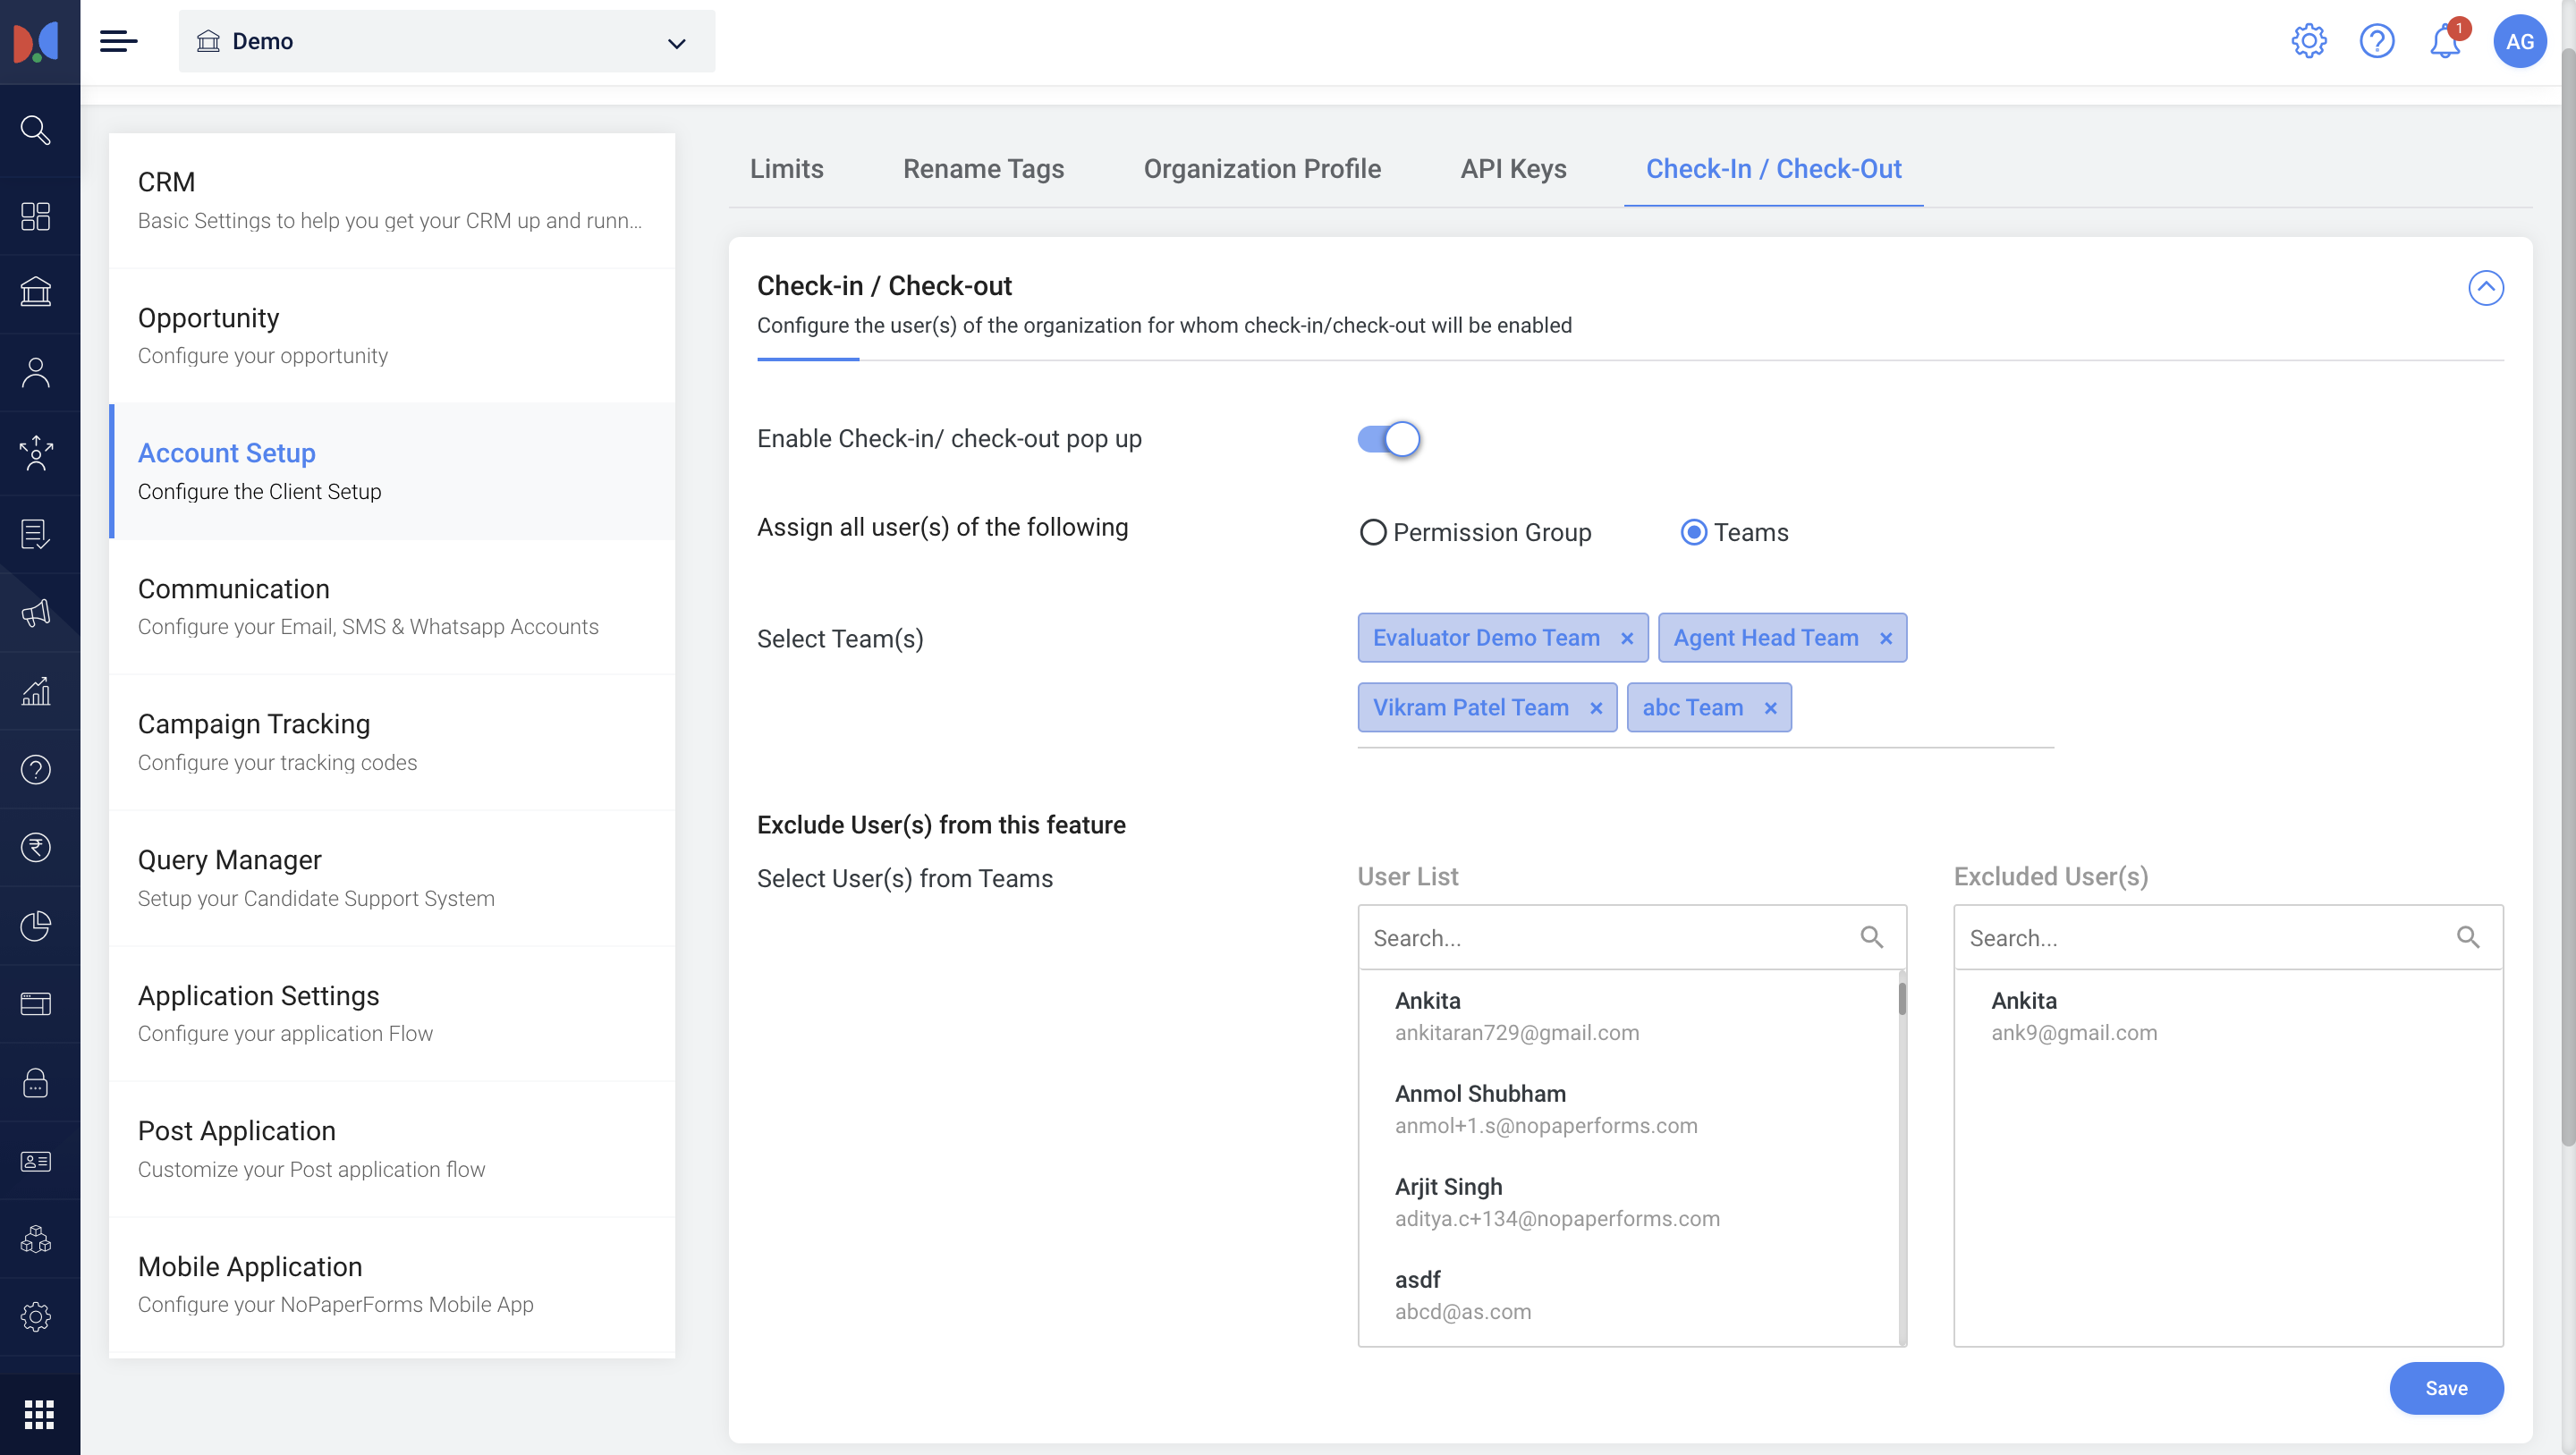Open the Opportunity settings section

click(x=392, y=336)
